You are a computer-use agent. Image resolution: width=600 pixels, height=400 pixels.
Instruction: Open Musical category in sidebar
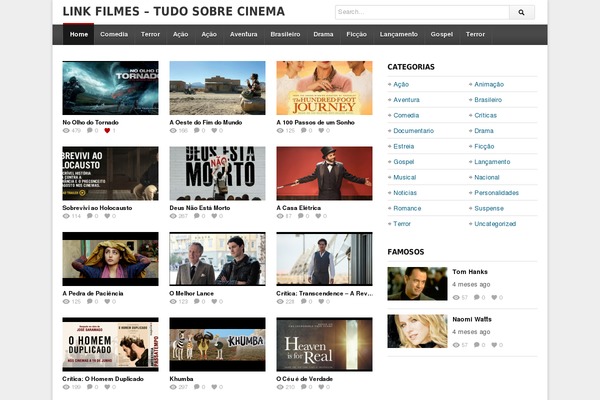coord(404,177)
